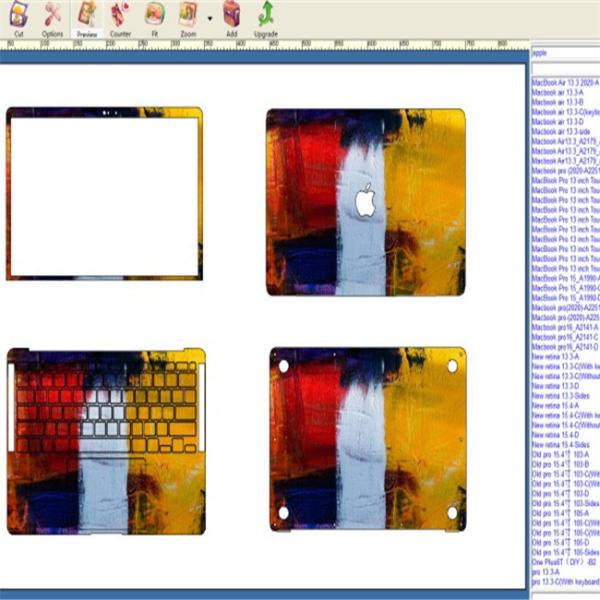The width and height of the screenshot is (600, 600).
Task: Select 'Macbook air 13.3-side' template
Action: tap(561, 132)
